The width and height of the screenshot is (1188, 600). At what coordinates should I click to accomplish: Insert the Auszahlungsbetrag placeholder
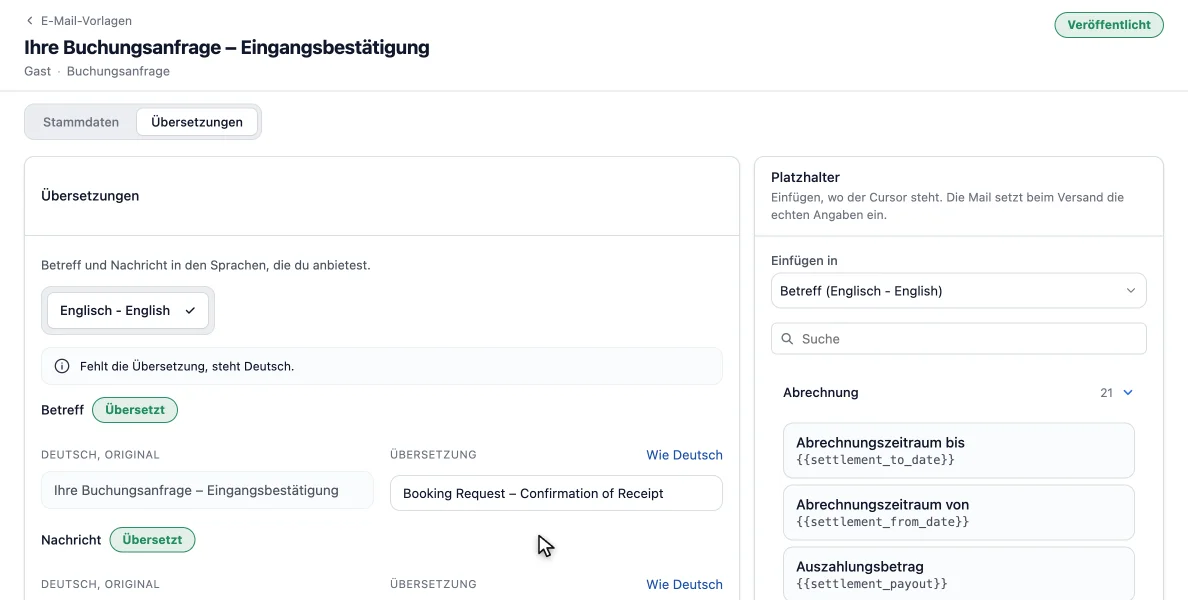click(x=958, y=574)
